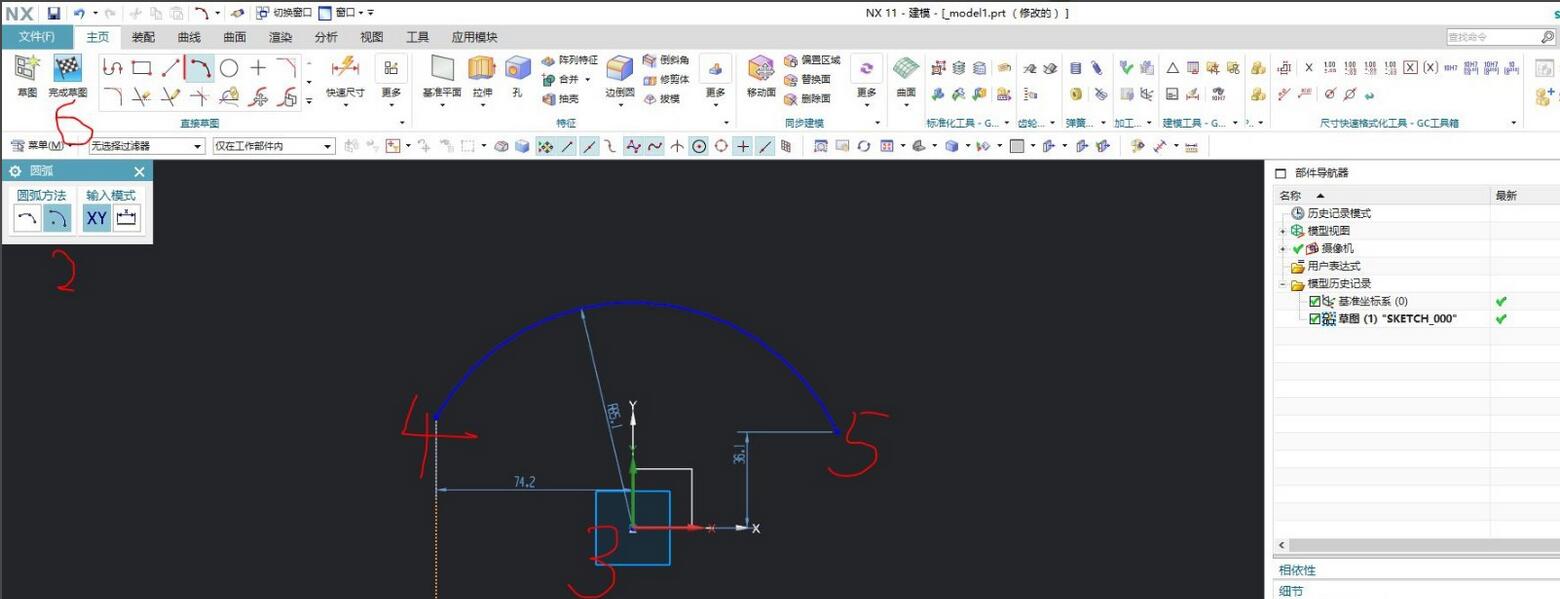Select the Point (plus) sketch tool

tap(258, 68)
